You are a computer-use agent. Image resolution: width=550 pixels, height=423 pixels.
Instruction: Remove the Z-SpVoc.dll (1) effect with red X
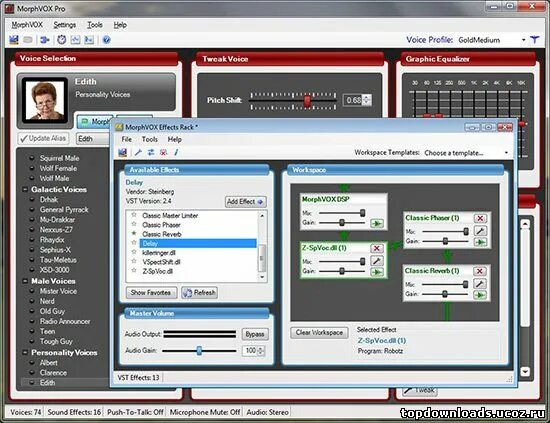coord(376,248)
